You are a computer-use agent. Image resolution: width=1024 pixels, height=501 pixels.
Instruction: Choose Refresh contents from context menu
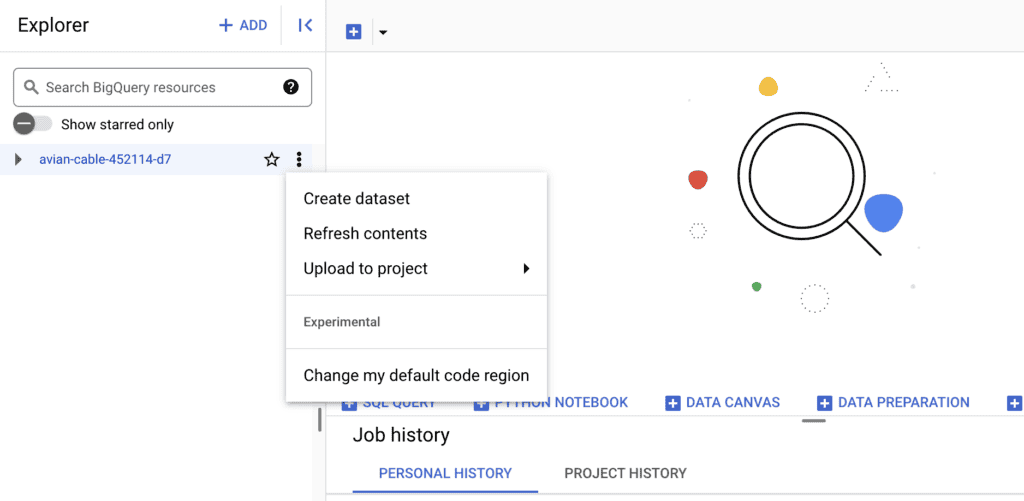(417, 234)
